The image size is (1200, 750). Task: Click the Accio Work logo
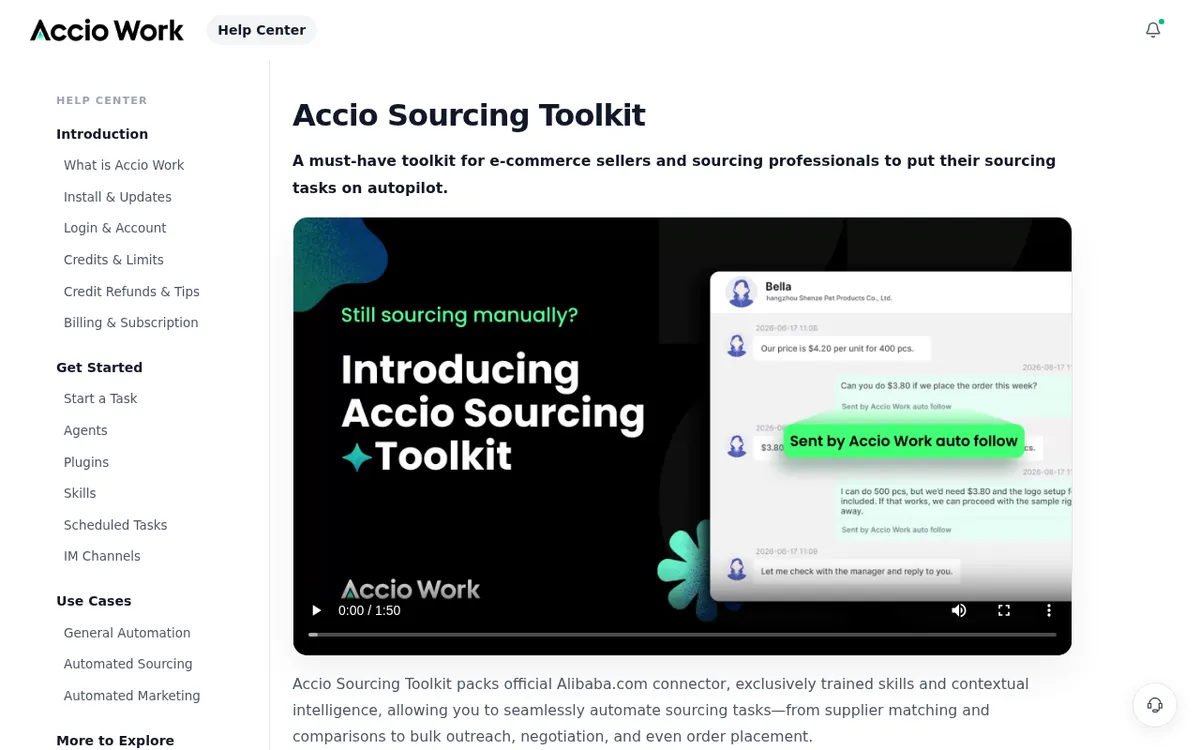[107, 30]
